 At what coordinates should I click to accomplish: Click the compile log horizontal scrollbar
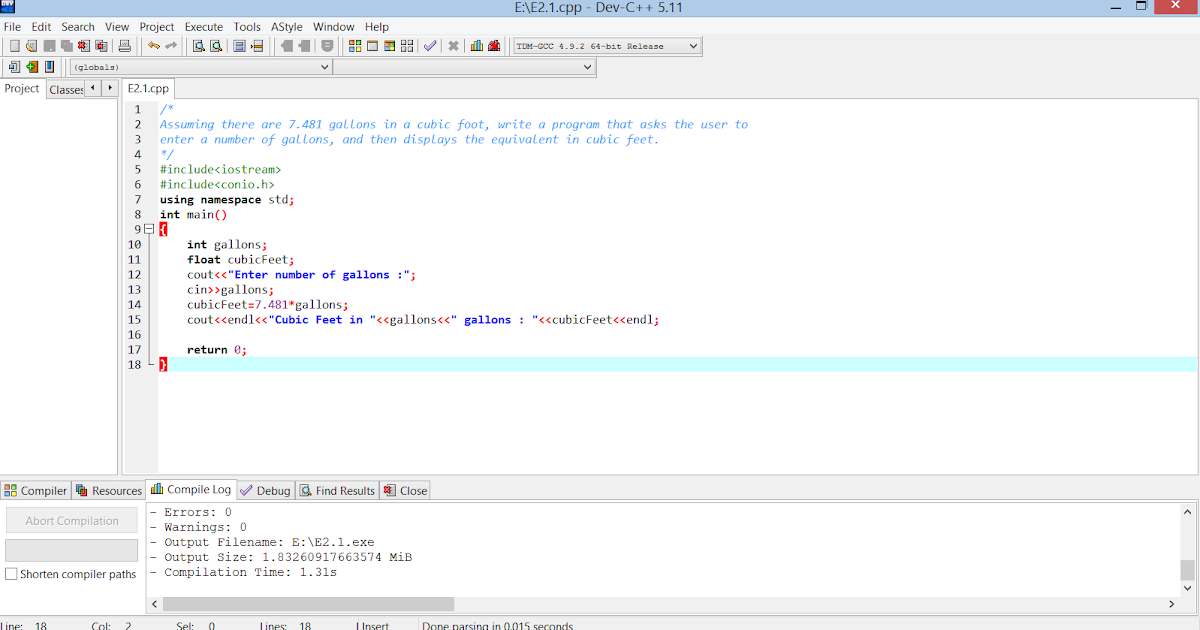(x=308, y=604)
